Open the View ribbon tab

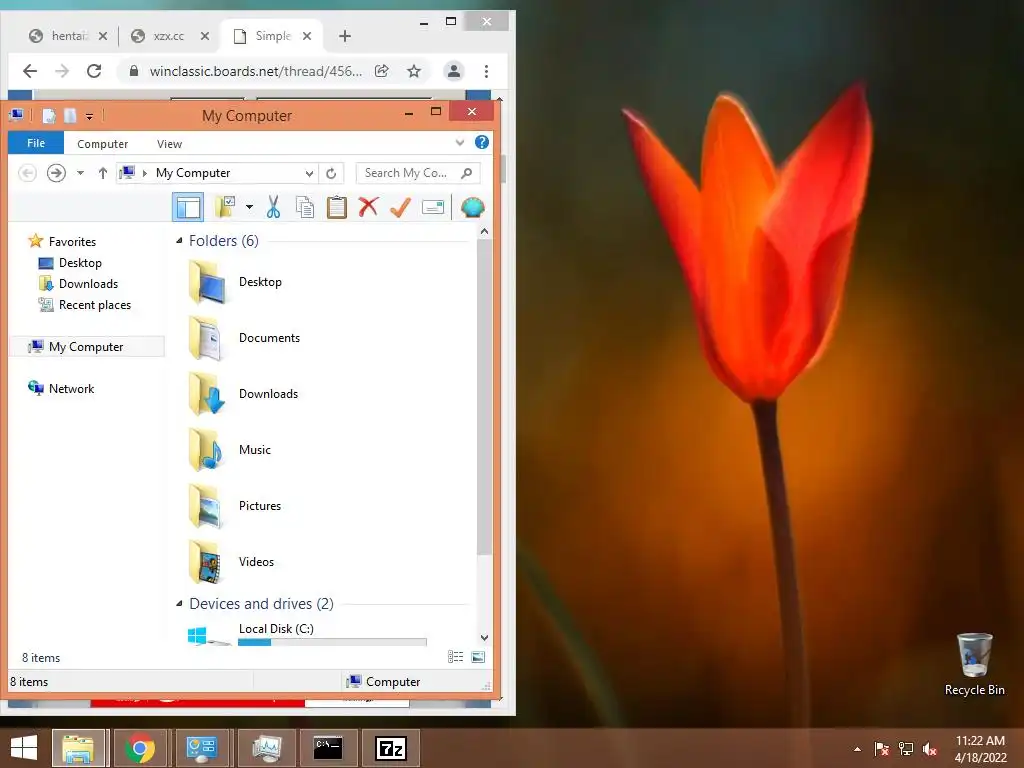pyautogui.click(x=169, y=144)
